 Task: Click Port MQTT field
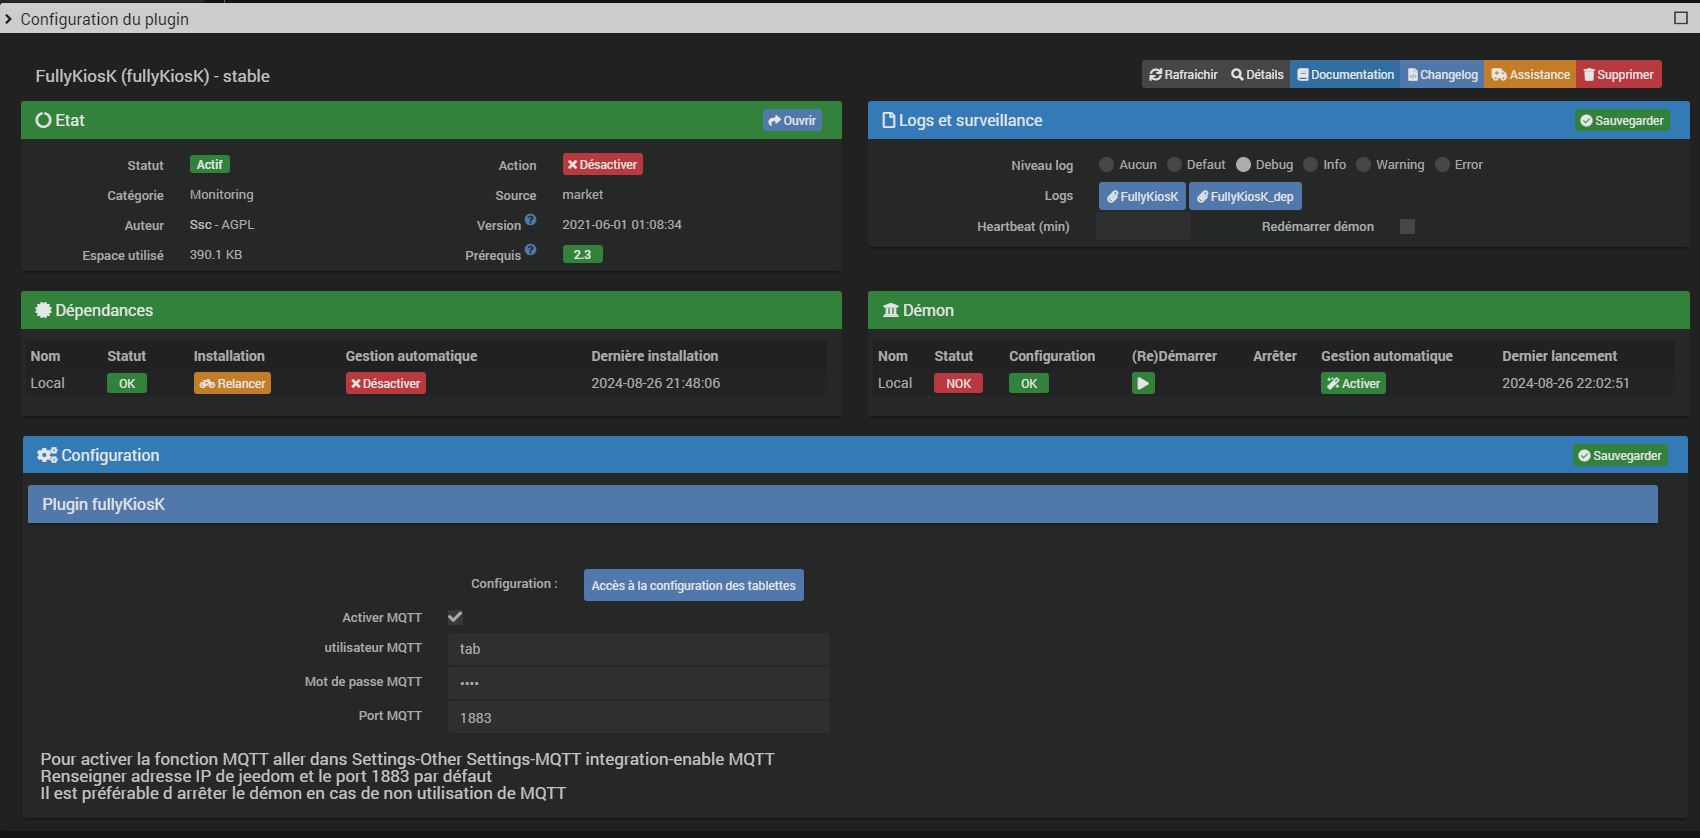coord(638,718)
